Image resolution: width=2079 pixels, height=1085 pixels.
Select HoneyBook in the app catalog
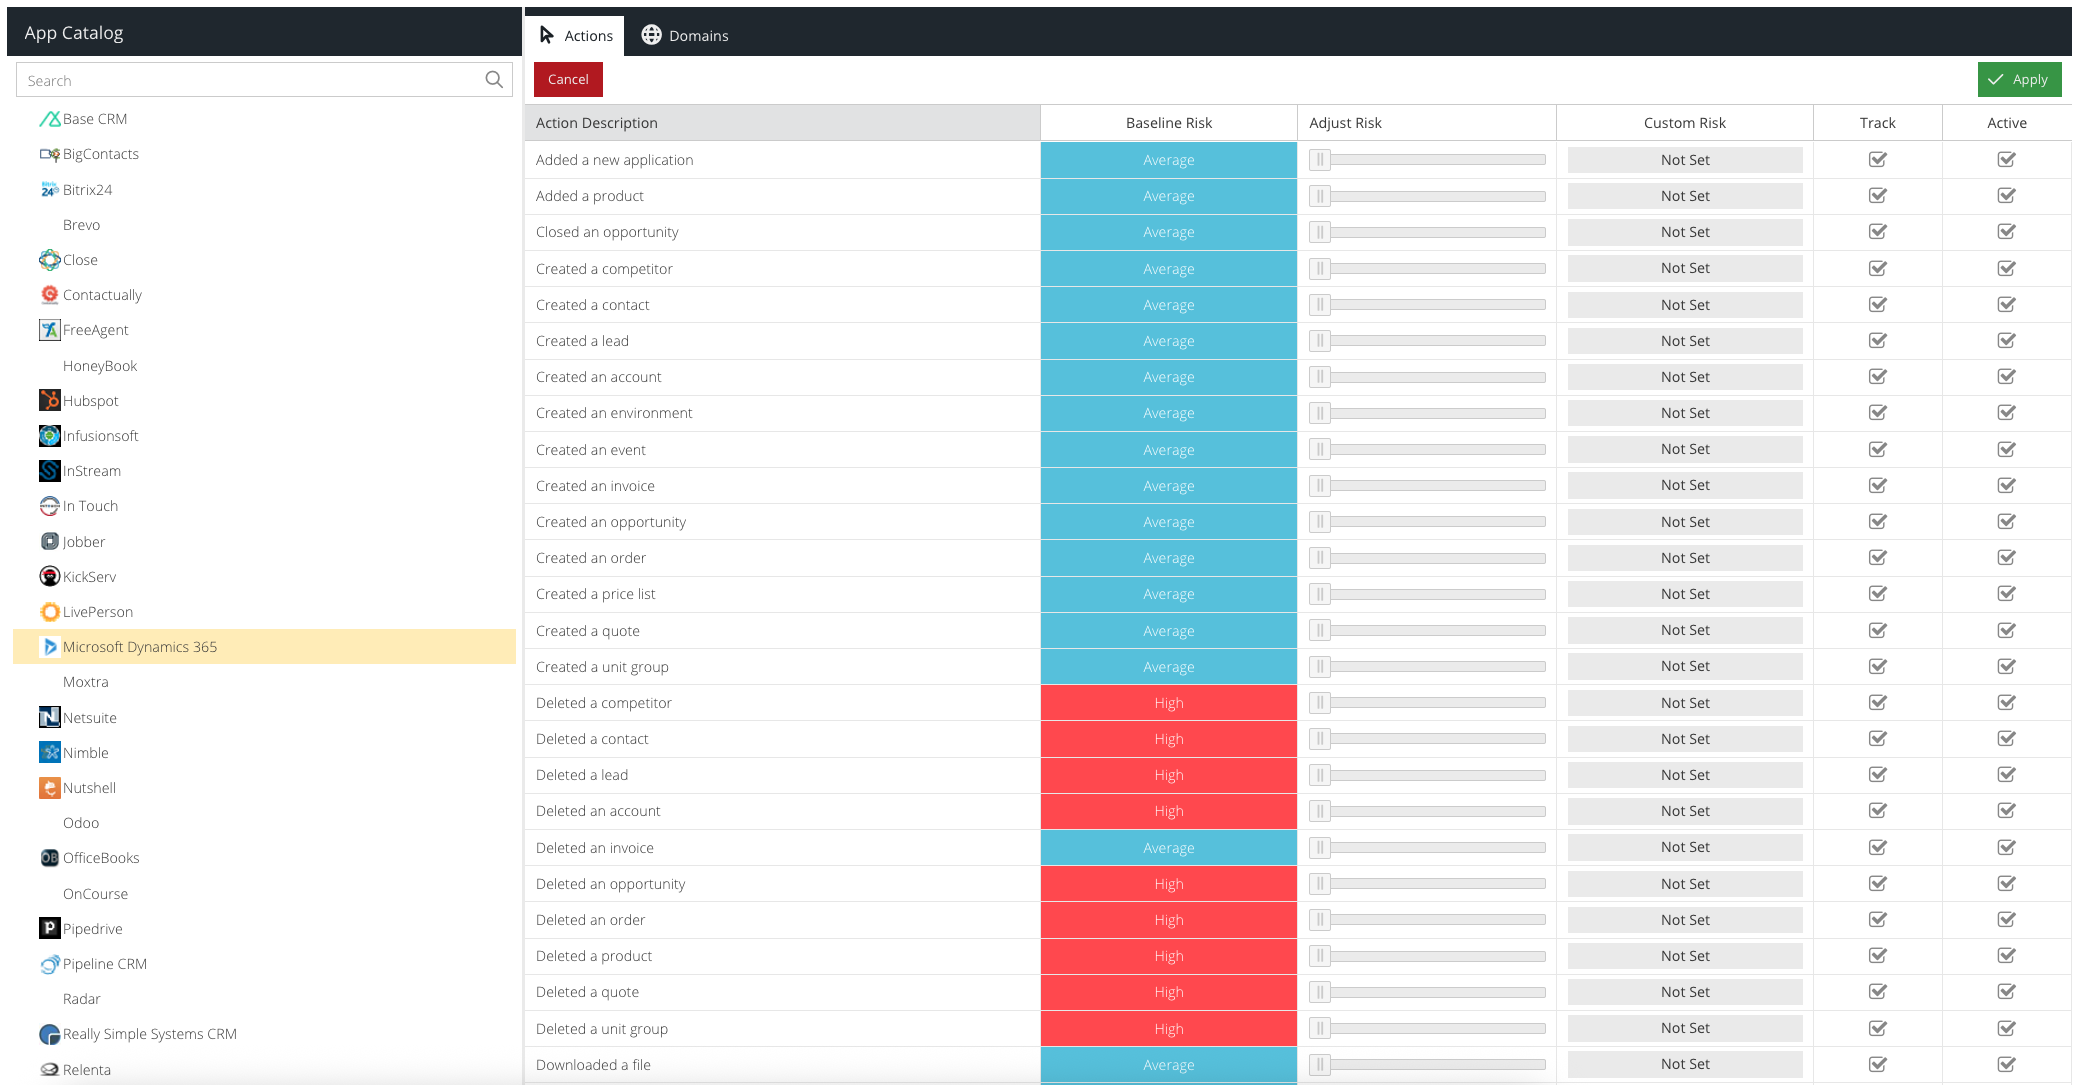coord(100,366)
